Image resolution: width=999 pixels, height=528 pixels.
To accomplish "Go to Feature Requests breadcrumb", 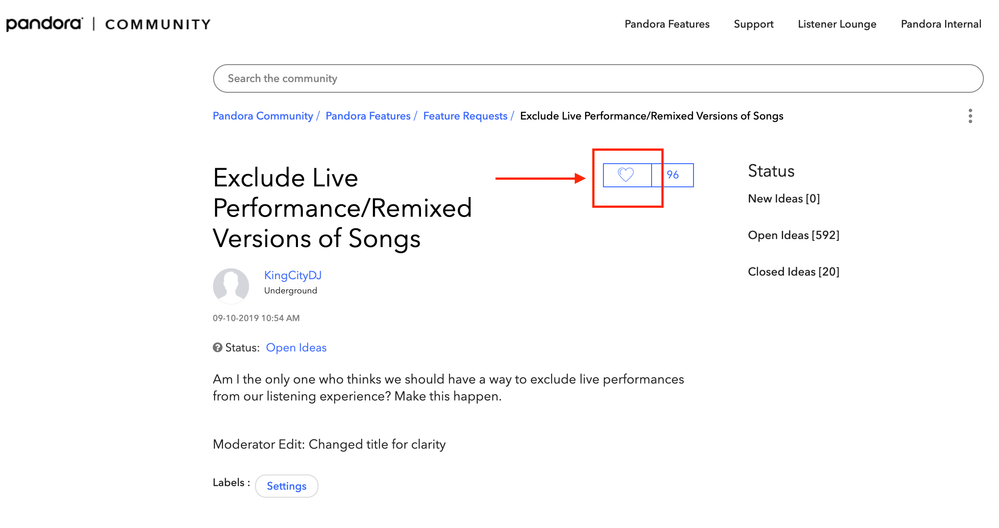I will pyautogui.click(x=465, y=116).
